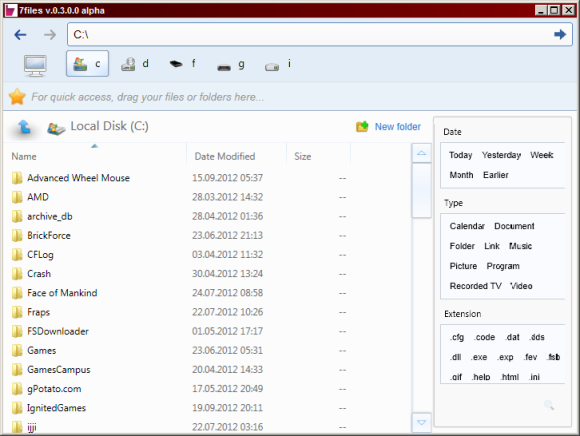Enable the .exe extension filter

pyautogui.click(x=479, y=357)
